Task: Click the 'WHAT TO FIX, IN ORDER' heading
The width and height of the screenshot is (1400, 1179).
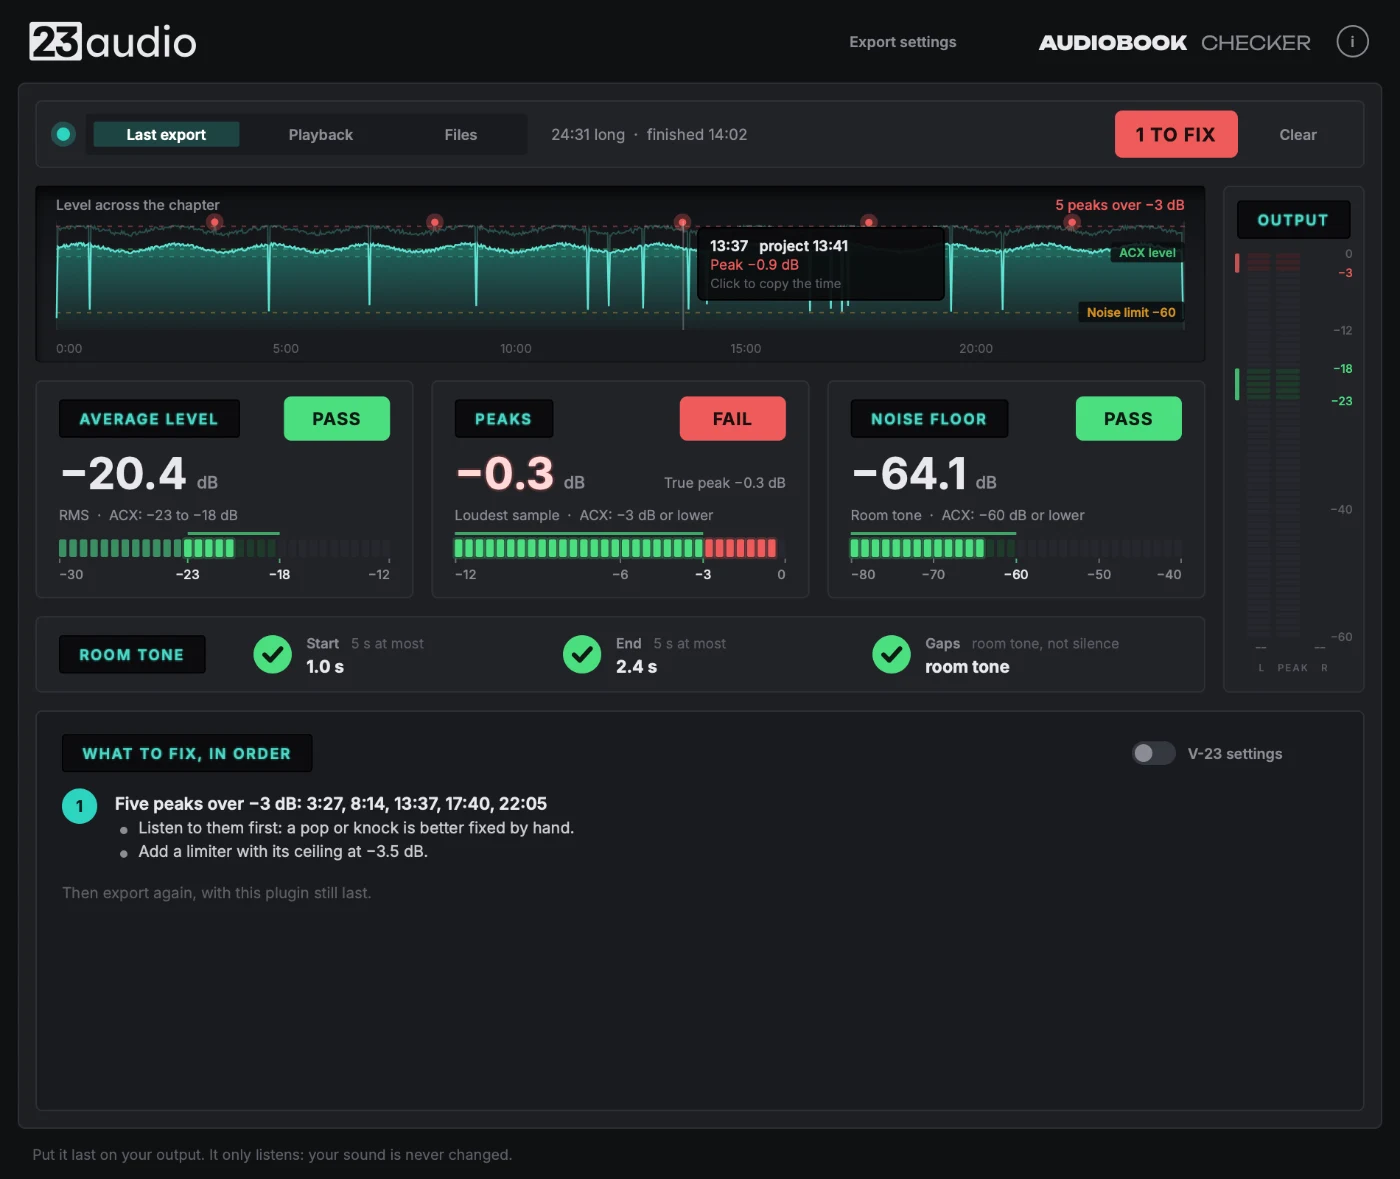Action: (187, 753)
